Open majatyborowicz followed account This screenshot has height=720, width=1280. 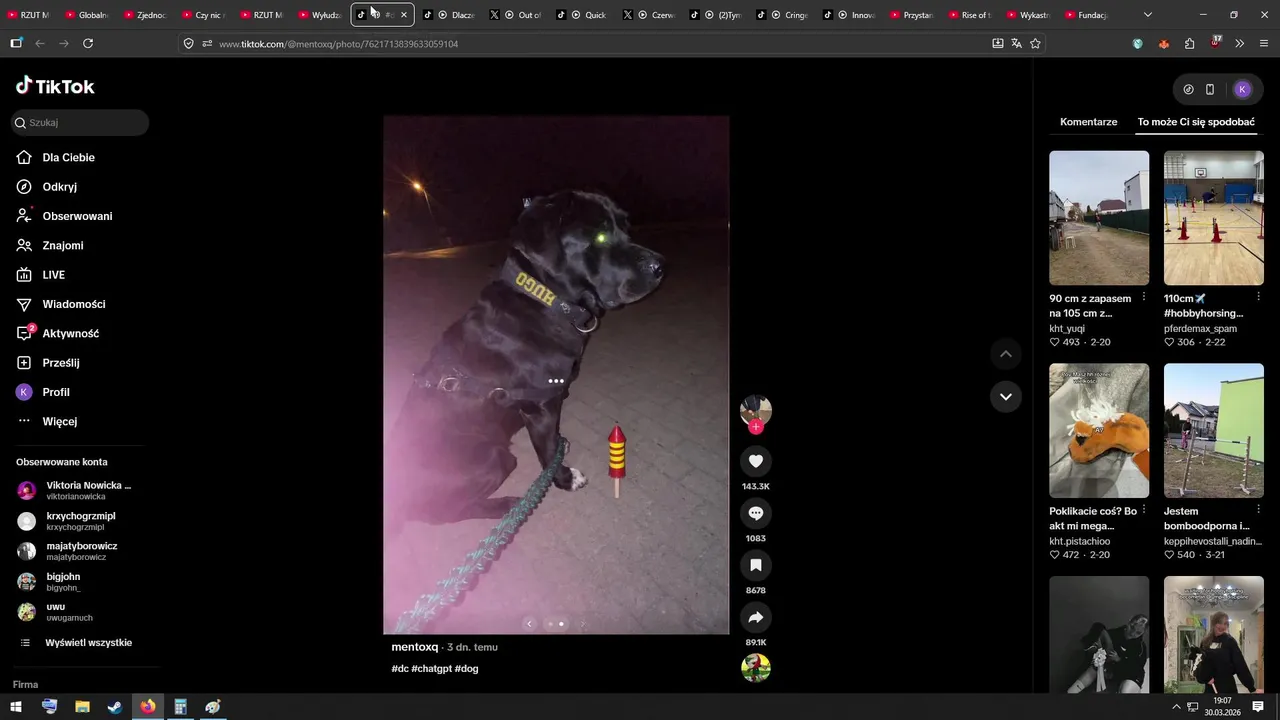coord(80,551)
